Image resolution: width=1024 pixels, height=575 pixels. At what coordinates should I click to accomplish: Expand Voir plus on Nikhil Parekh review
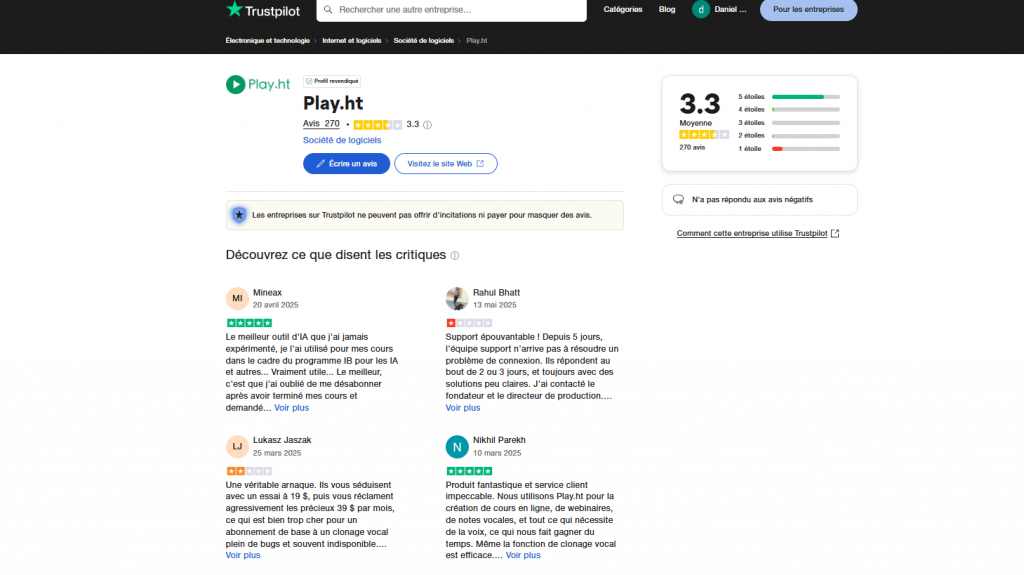[523, 555]
